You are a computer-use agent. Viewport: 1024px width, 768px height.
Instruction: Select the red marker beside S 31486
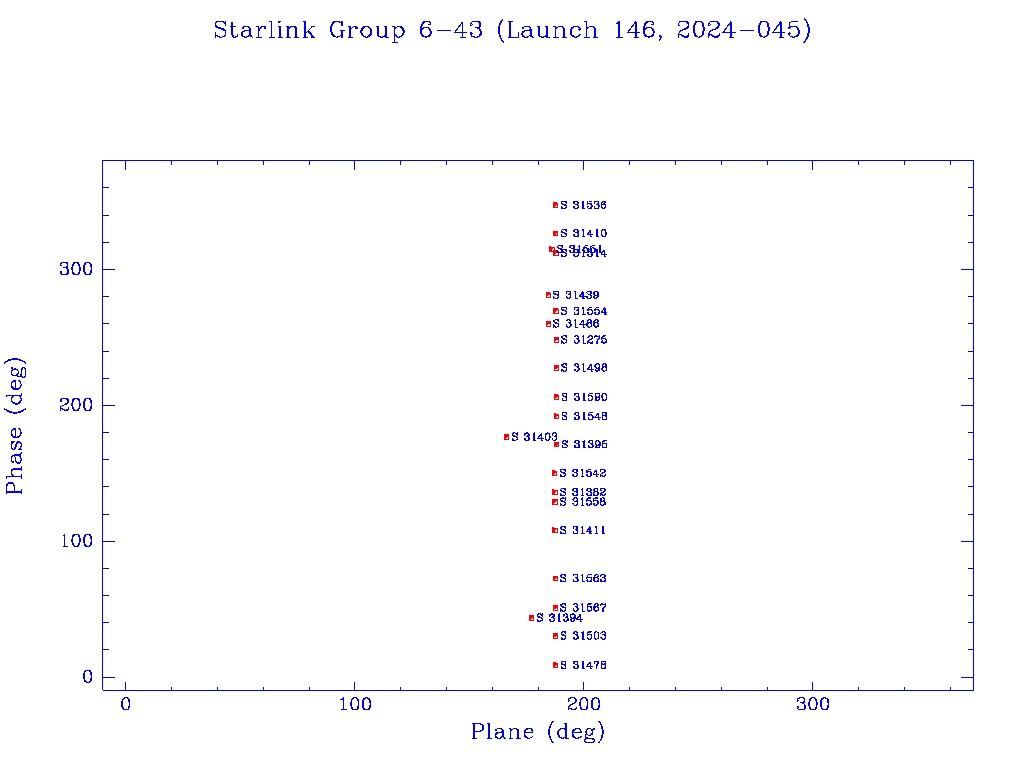point(549,324)
